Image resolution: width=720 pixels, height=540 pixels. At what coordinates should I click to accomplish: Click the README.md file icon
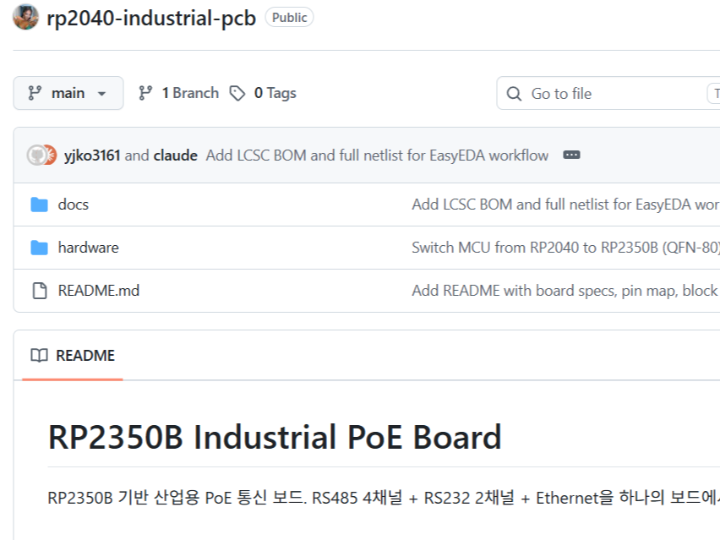39,291
